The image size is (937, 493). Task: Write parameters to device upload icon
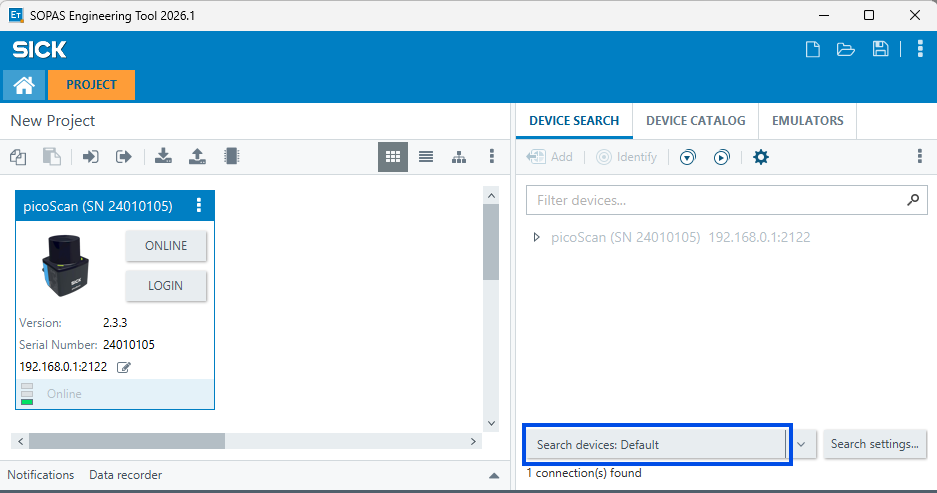tap(197, 157)
